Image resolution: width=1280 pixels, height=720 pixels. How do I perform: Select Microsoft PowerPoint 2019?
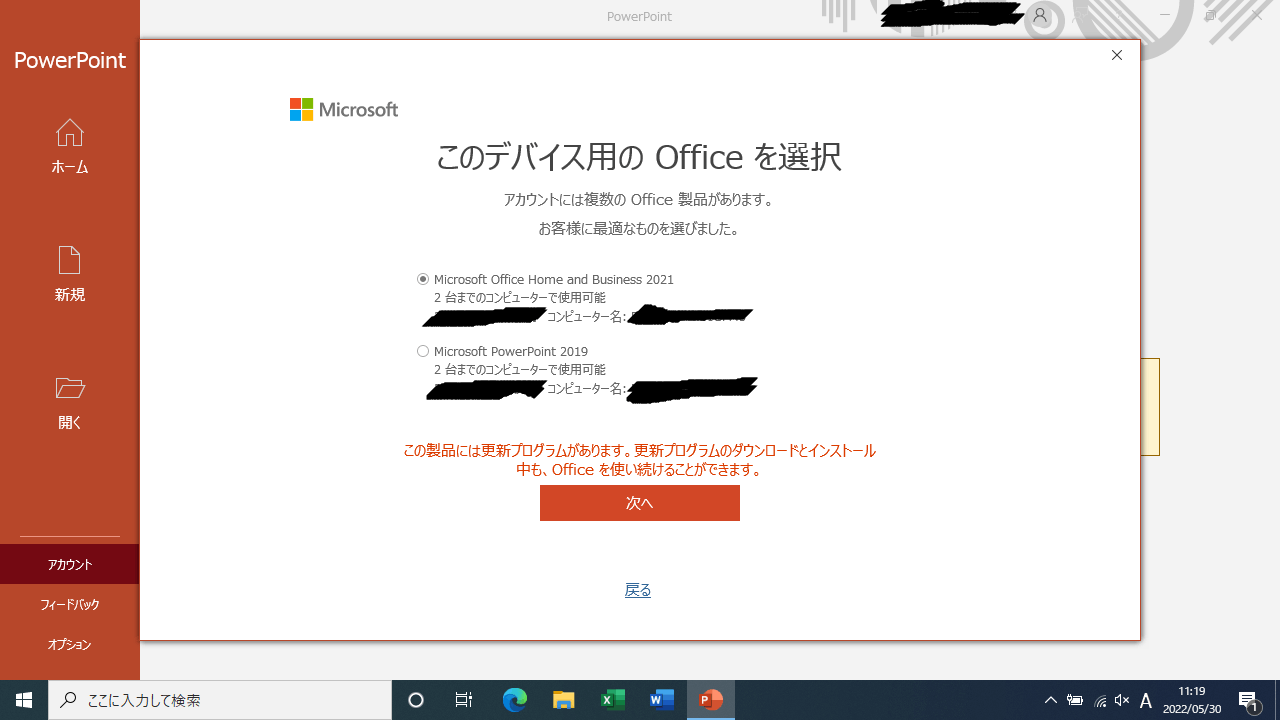(x=423, y=351)
